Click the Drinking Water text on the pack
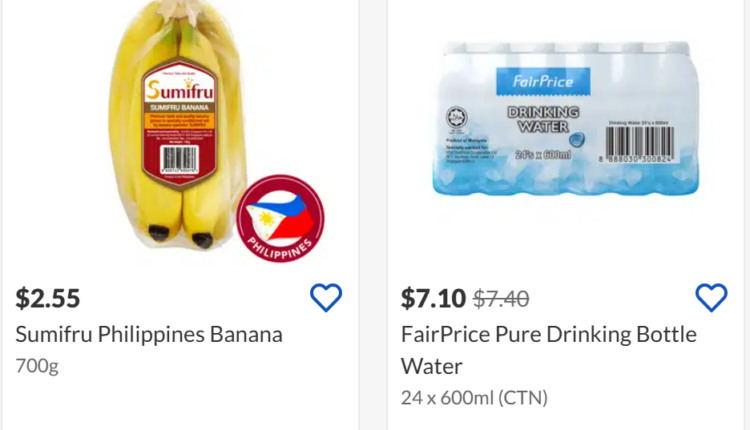 (543, 119)
